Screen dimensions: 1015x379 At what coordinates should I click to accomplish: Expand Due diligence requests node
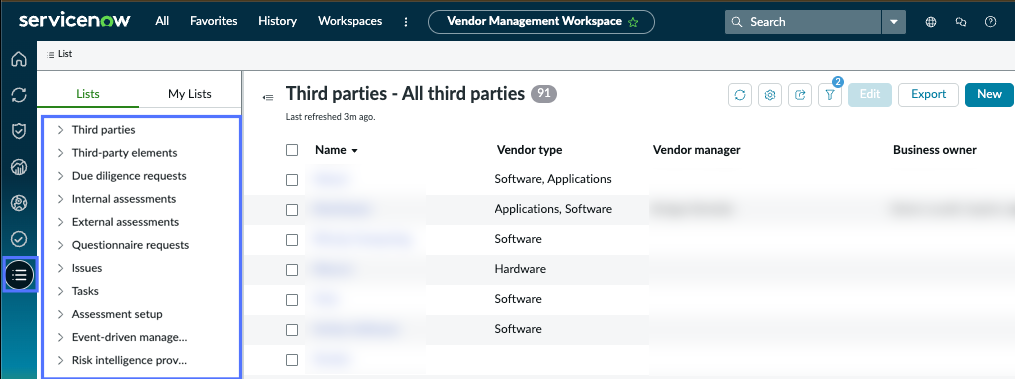60,176
